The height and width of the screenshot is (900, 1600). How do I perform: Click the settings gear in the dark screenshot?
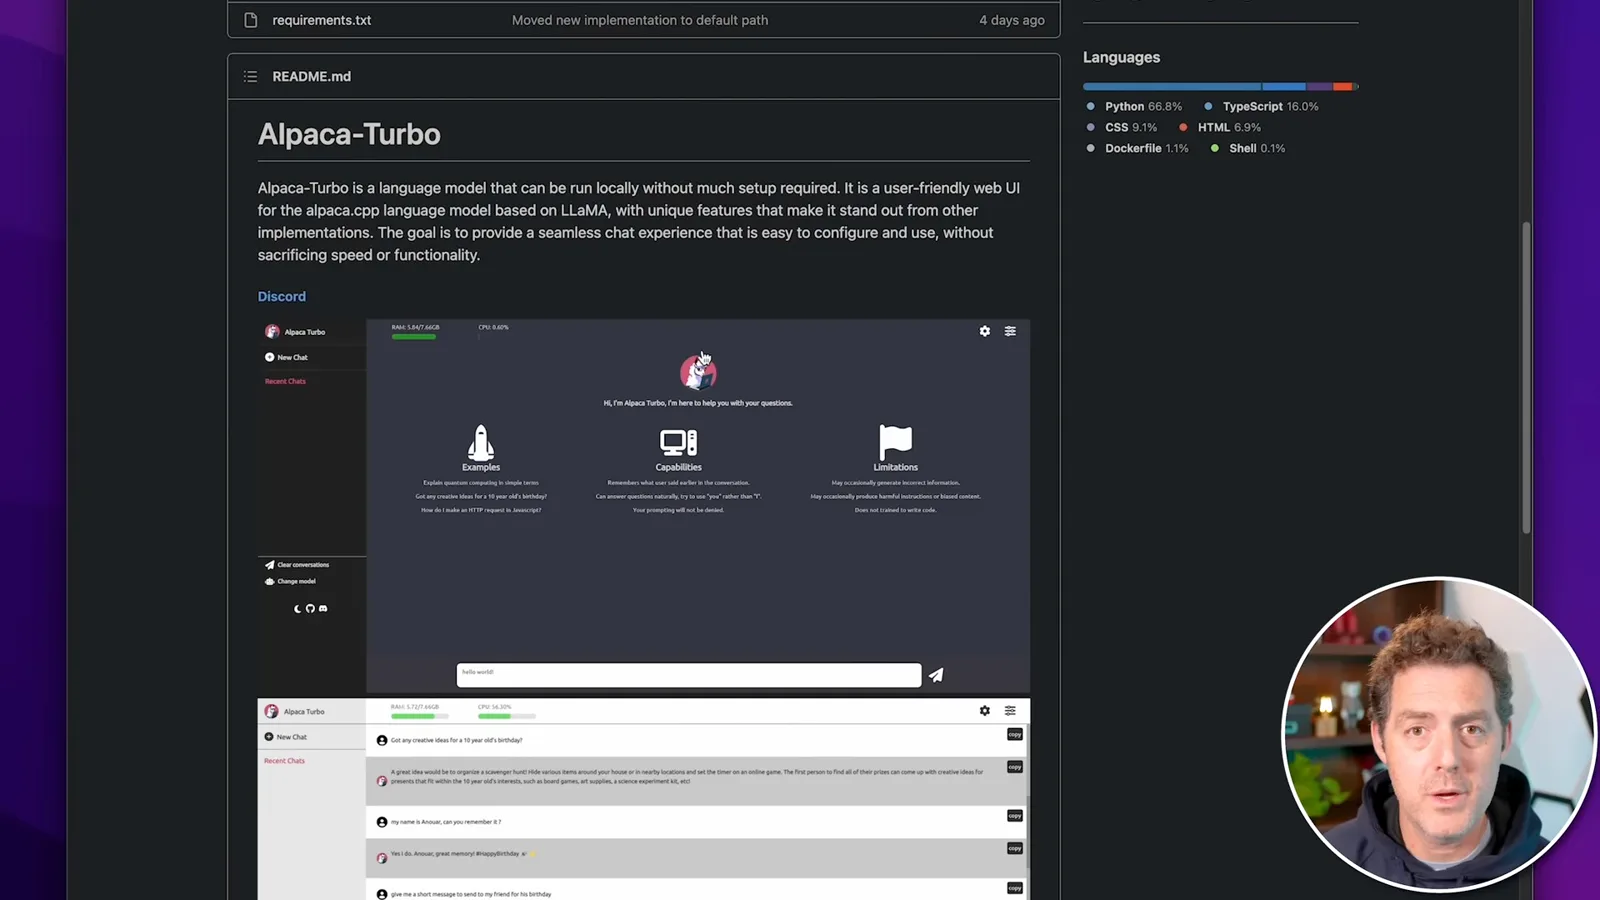click(985, 331)
